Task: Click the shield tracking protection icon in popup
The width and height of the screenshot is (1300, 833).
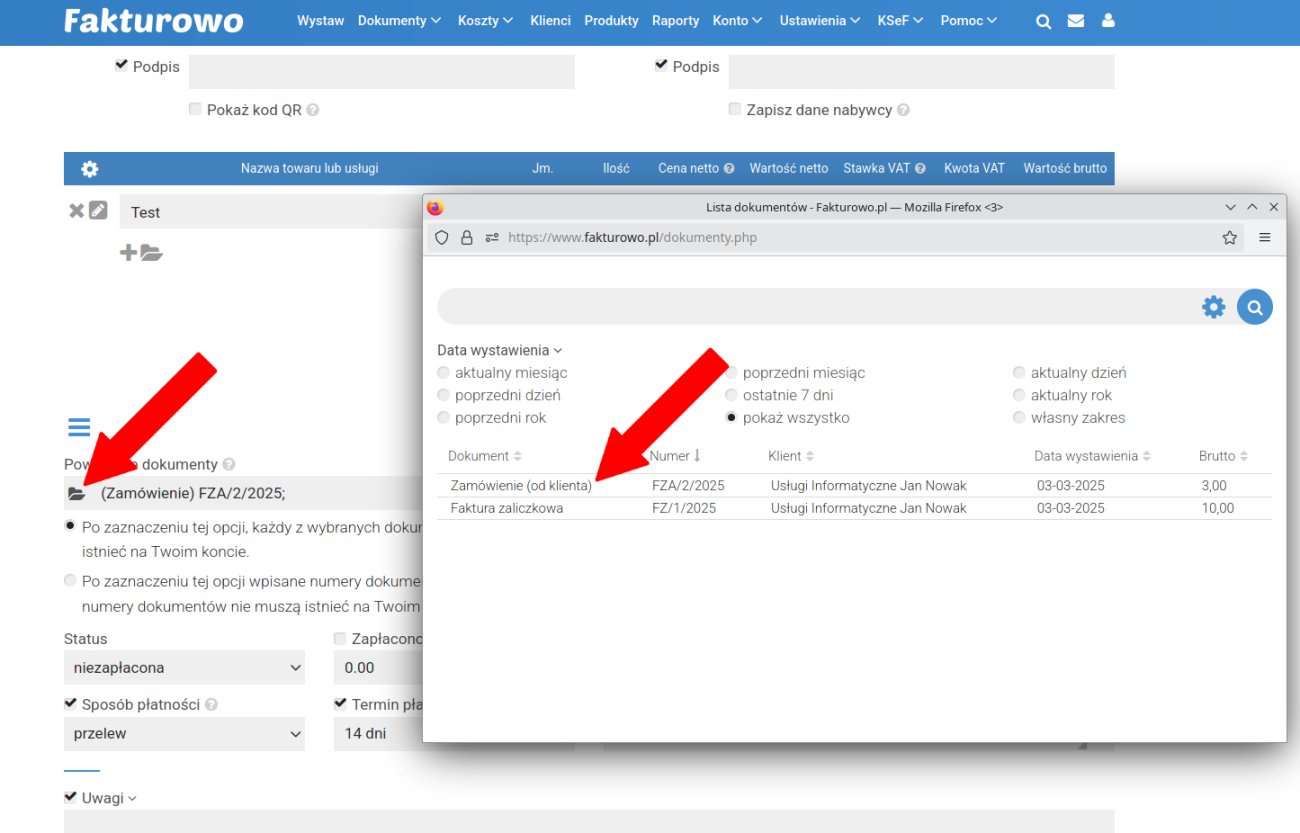Action: [442, 238]
